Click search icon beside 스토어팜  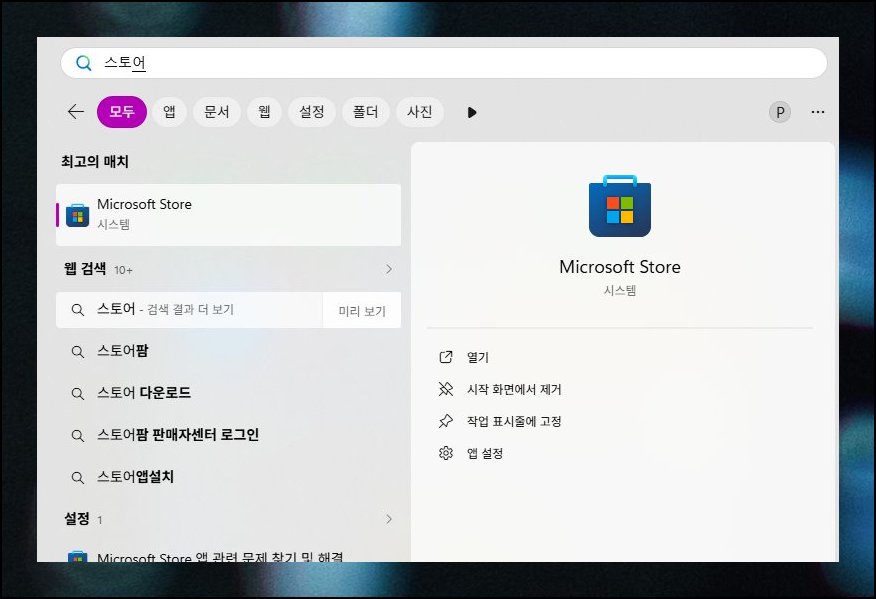pyautogui.click(x=78, y=352)
